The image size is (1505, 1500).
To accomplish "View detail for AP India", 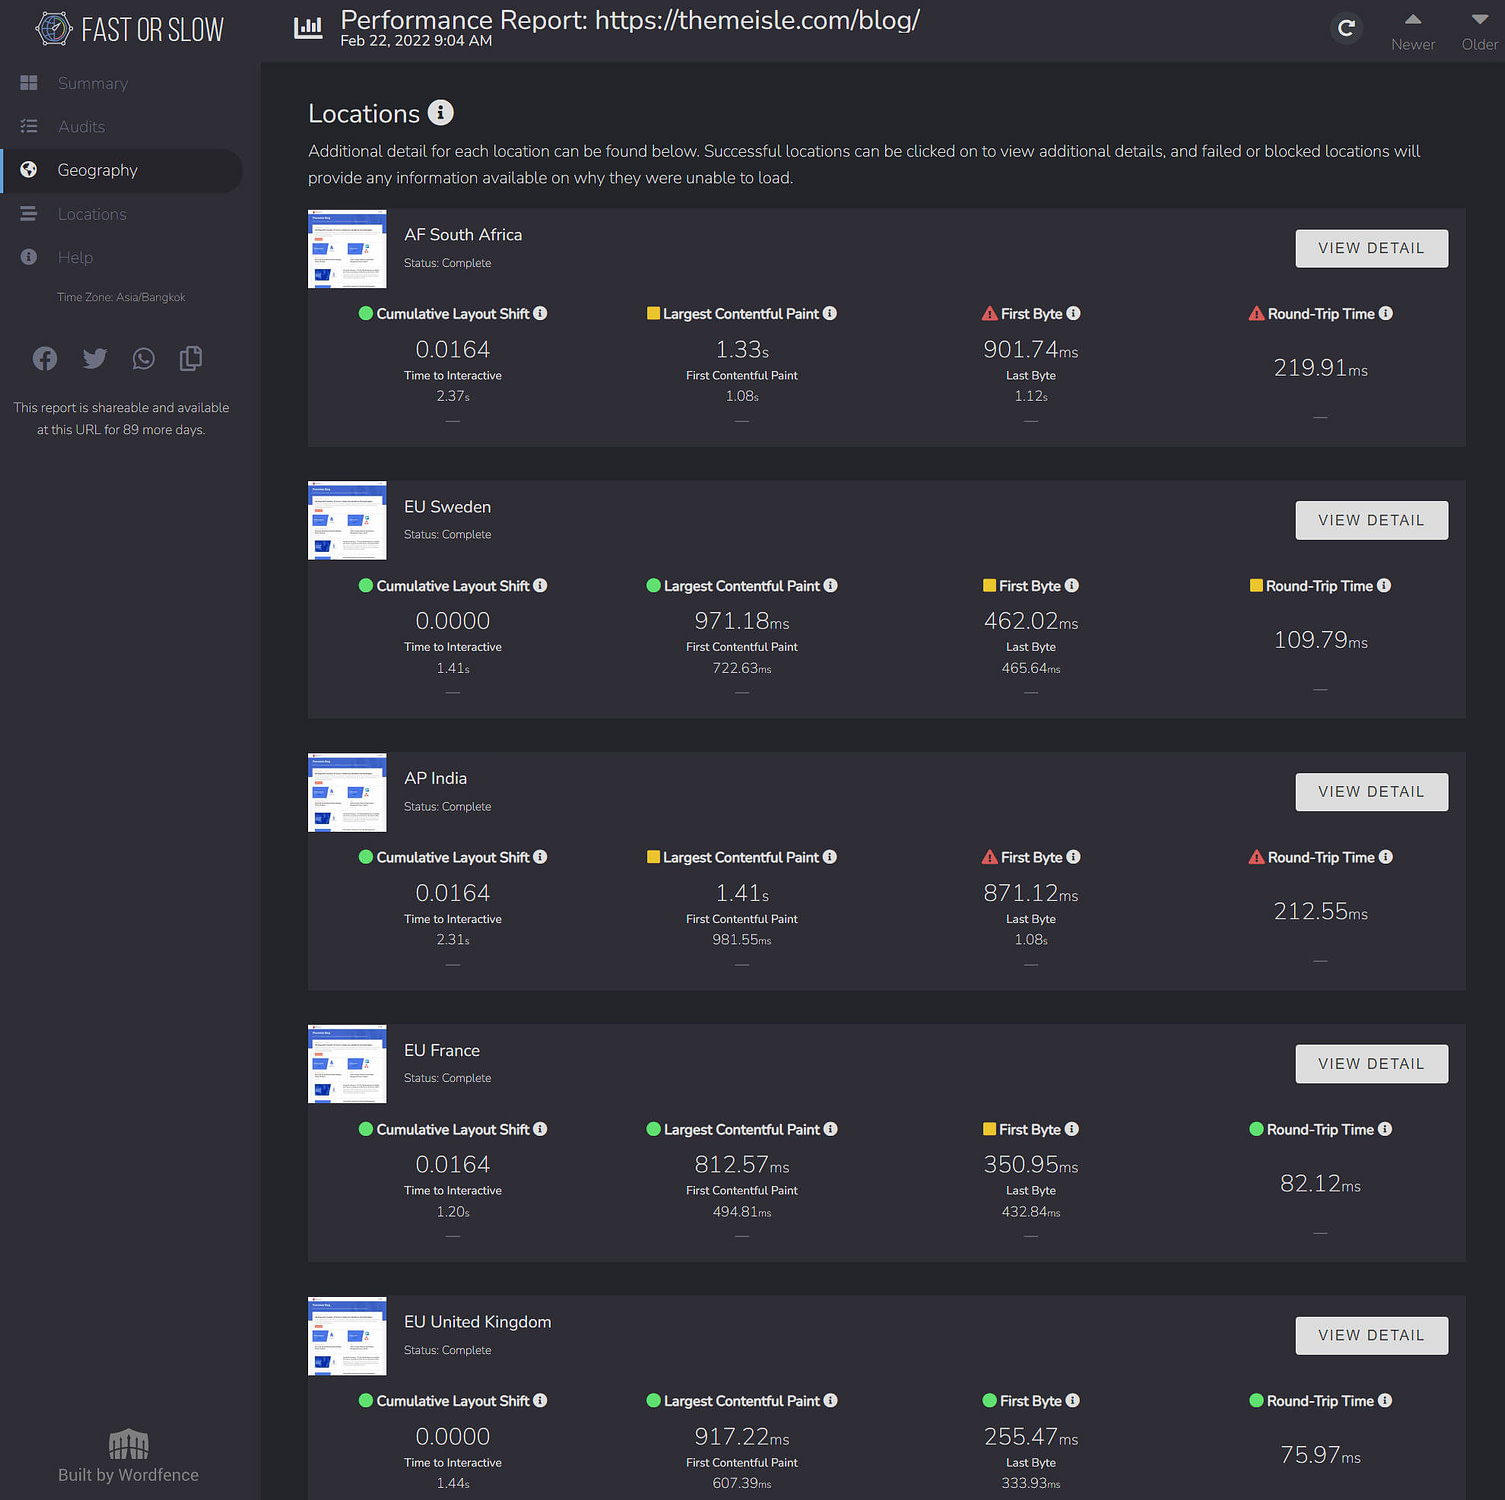I will click(x=1371, y=792).
